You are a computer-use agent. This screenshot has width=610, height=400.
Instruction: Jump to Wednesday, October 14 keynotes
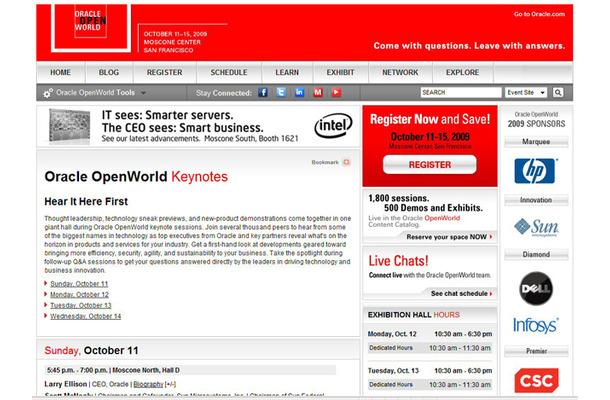86,316
